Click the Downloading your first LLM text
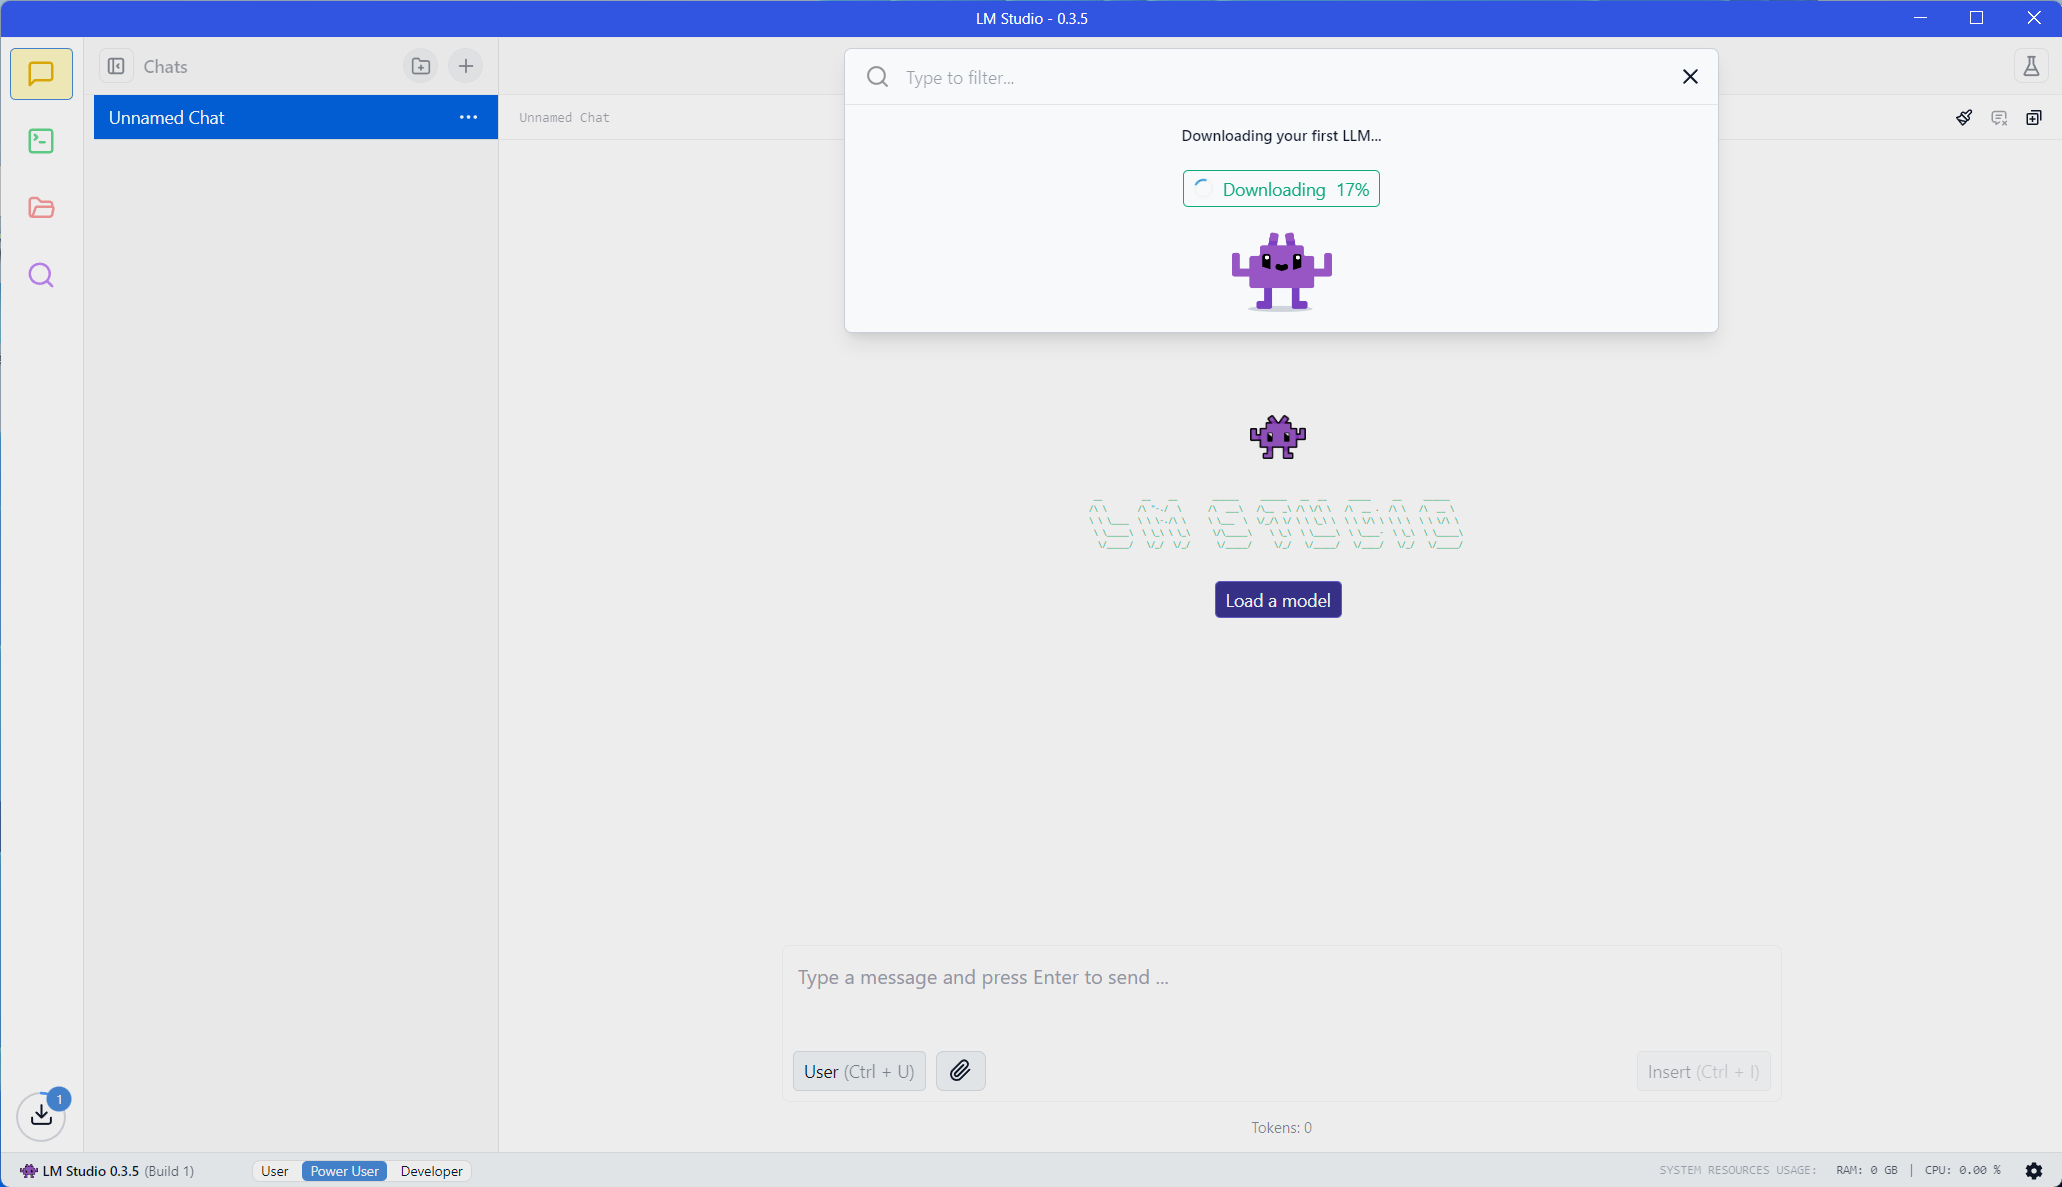The height and width of the screenshot is (1187, 2062). point(1281,135)
